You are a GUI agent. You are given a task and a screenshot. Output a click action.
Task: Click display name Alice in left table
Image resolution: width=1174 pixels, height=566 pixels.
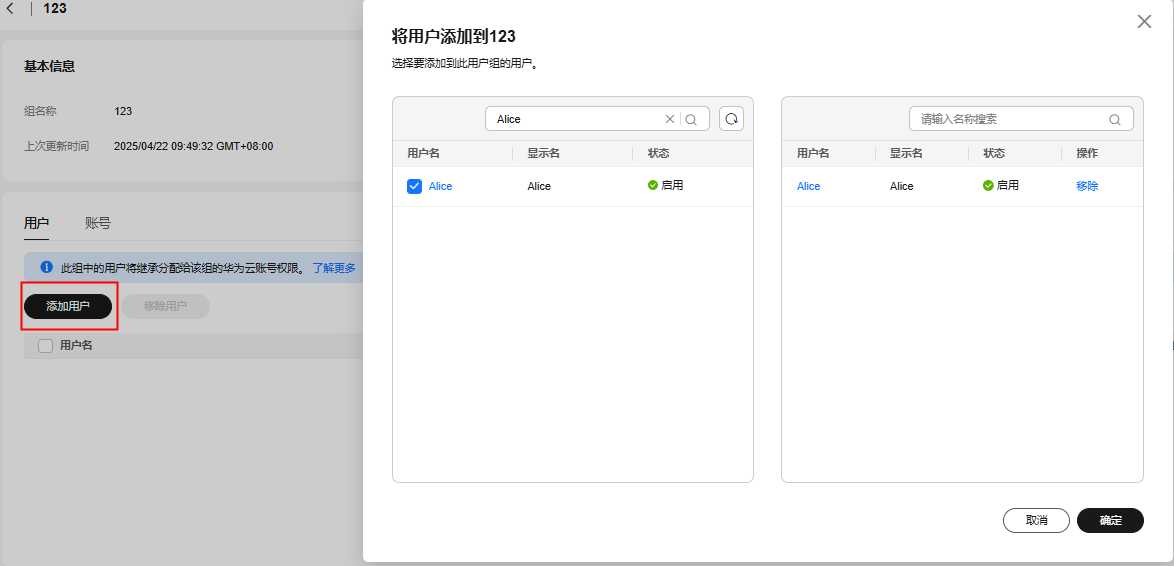tap(539, 186)
